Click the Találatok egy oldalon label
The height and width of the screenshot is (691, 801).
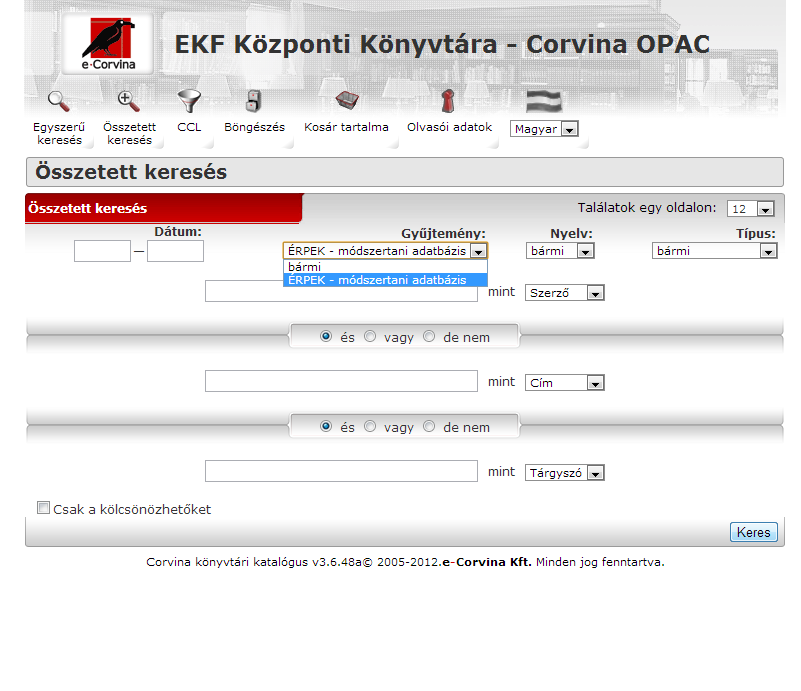(x=647, y=208)
